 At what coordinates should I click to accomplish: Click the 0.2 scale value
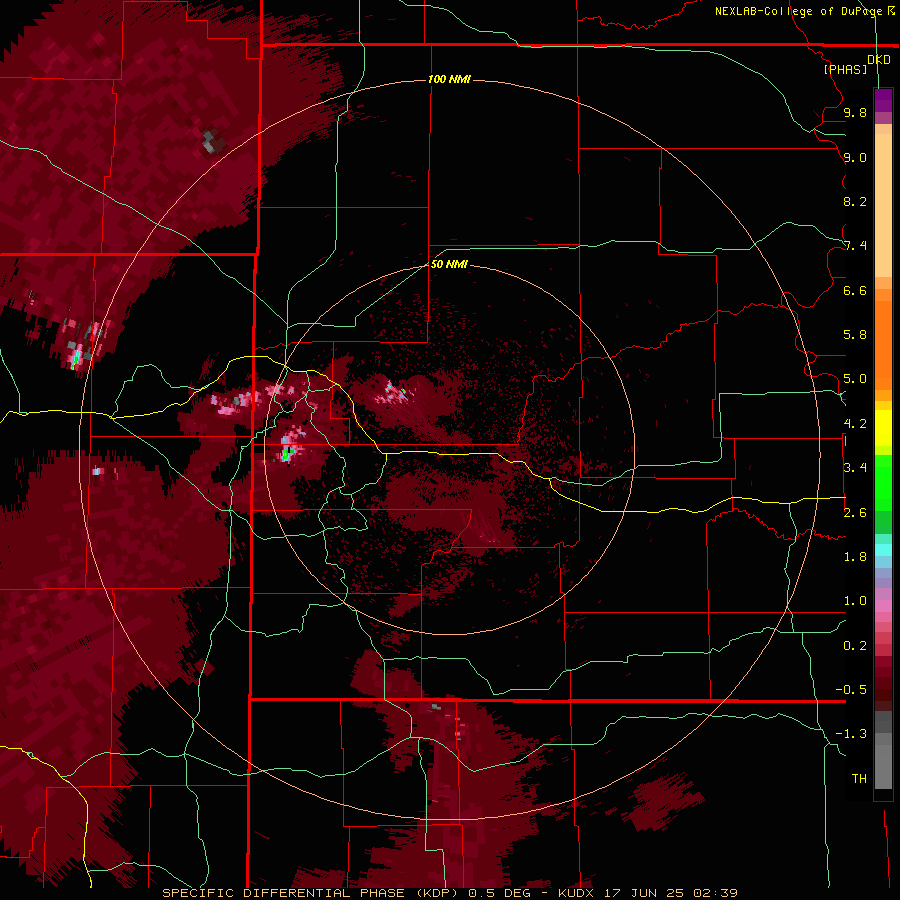pos(855,646)
